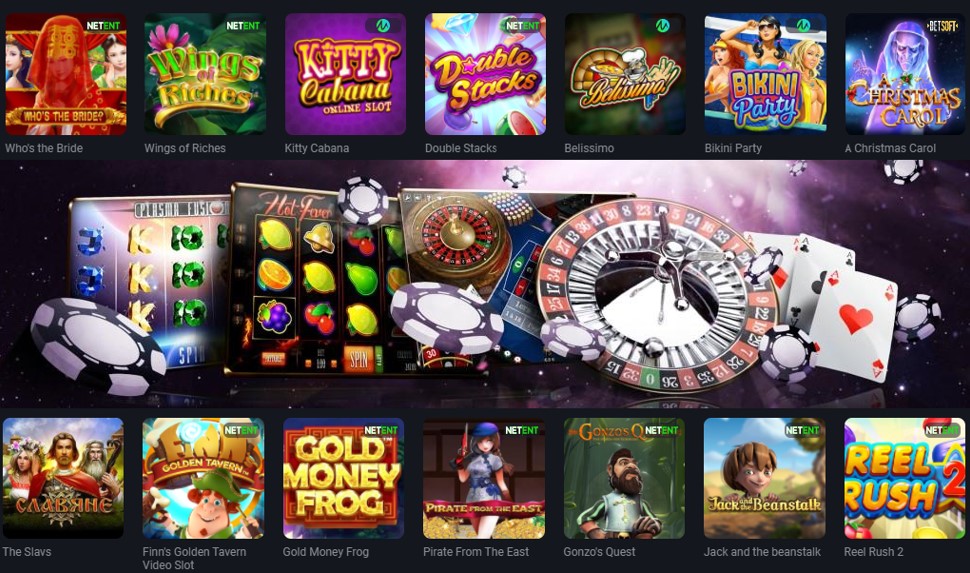This screenshot has width=970, height=573.
Task: Launch A Christmas Carol game tile
Action: click(x=906, y=74)
